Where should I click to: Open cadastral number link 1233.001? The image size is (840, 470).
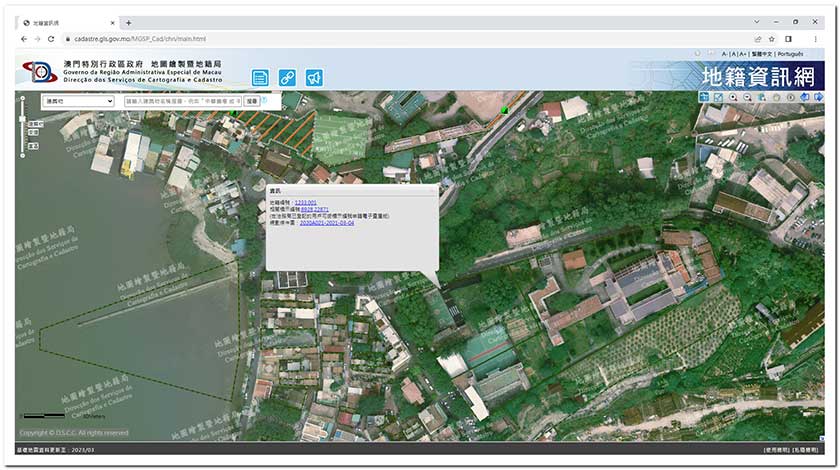[x=306, y=203]
